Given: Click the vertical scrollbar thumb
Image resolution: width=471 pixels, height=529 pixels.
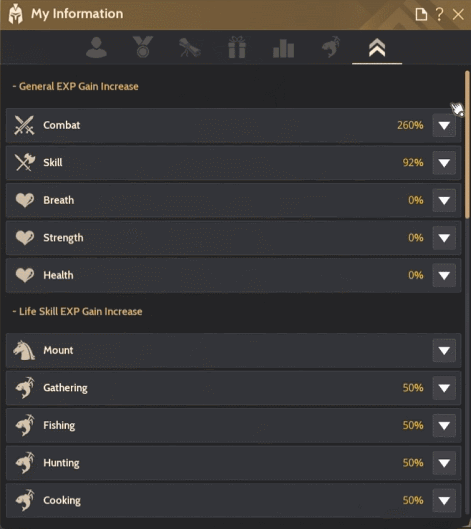Looking at the screenshot, I should click(467, 144).
